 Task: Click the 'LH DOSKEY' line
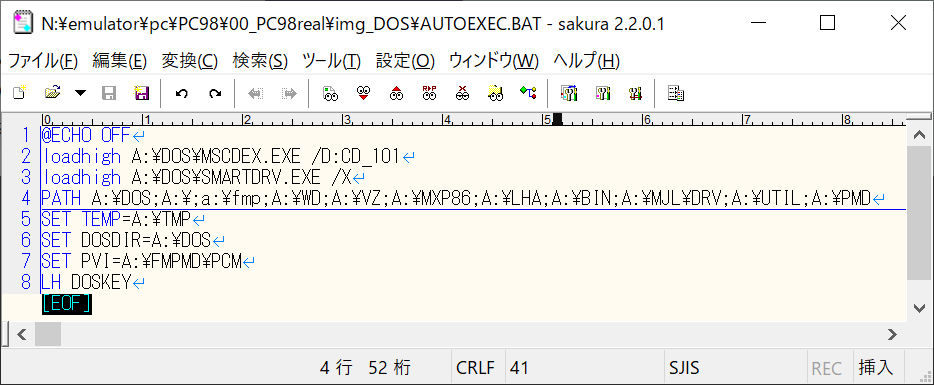(x=86, y=282)
